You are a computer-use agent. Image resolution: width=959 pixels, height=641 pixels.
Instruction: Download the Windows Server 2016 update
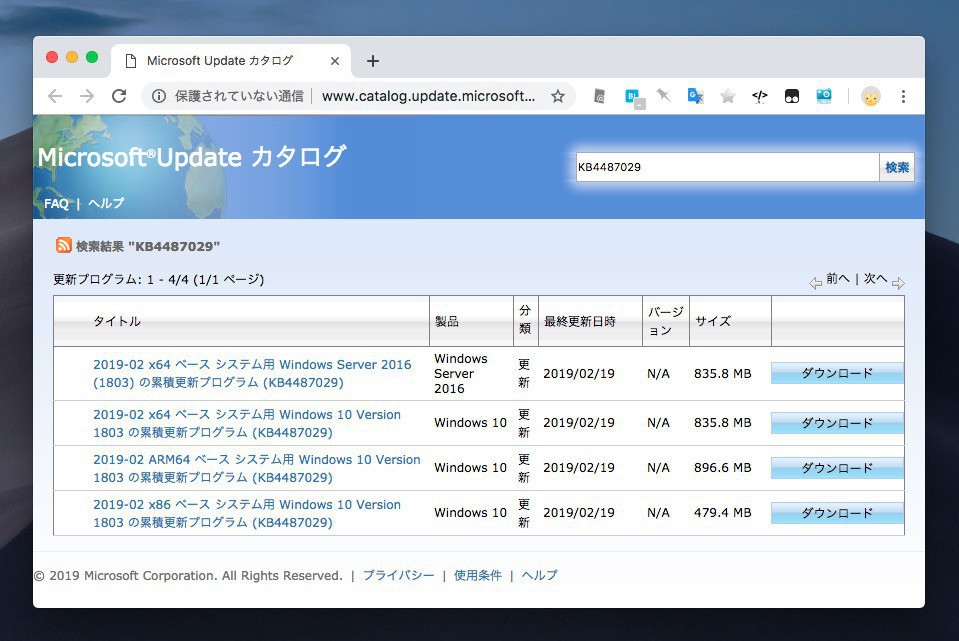tap(837, 373)
